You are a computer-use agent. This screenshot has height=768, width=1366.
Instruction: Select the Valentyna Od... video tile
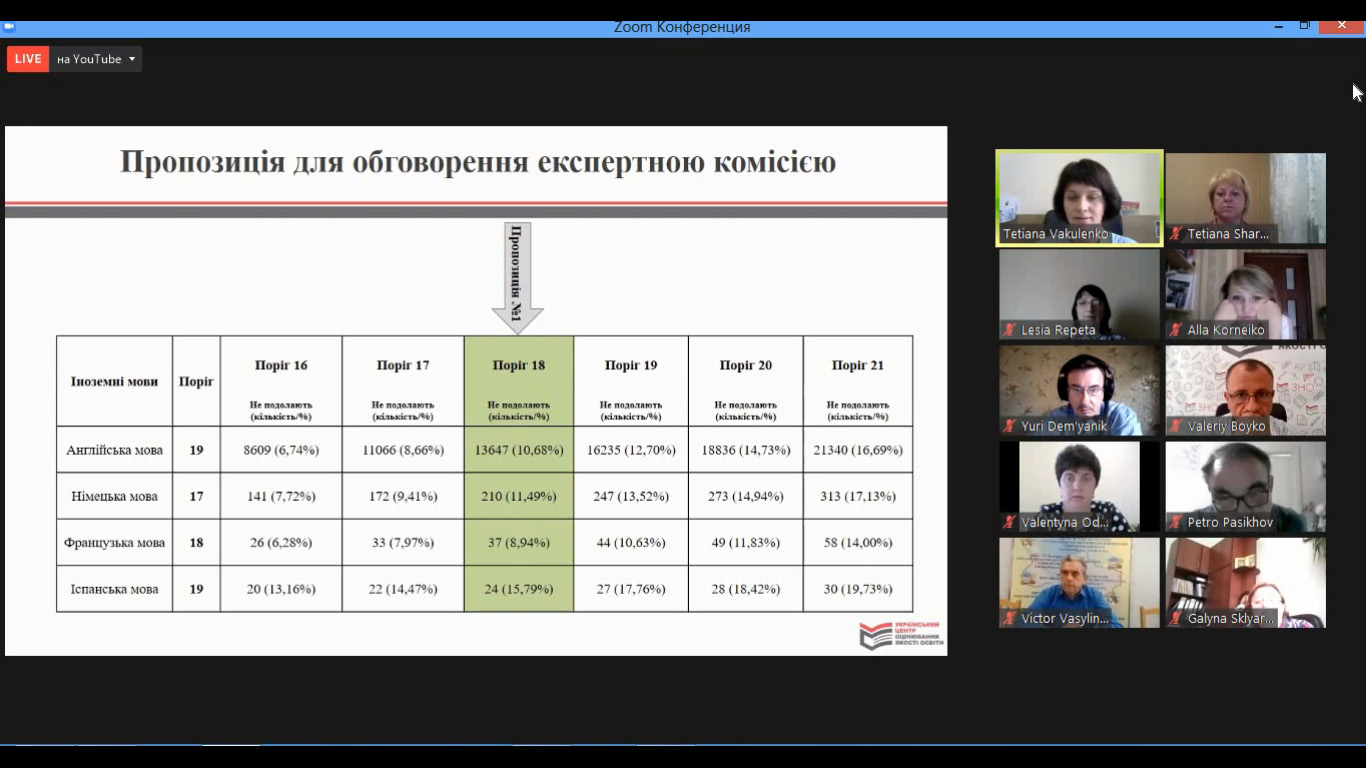pyautogui.click(x=1079, y=486)
